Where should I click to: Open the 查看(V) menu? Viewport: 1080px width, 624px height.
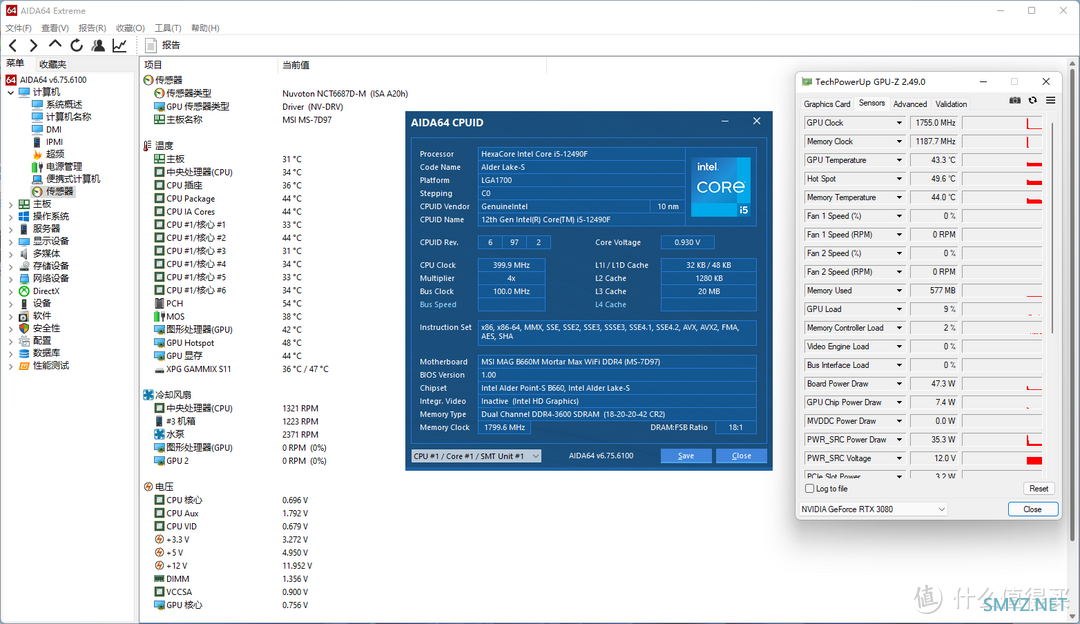(55, 28)
